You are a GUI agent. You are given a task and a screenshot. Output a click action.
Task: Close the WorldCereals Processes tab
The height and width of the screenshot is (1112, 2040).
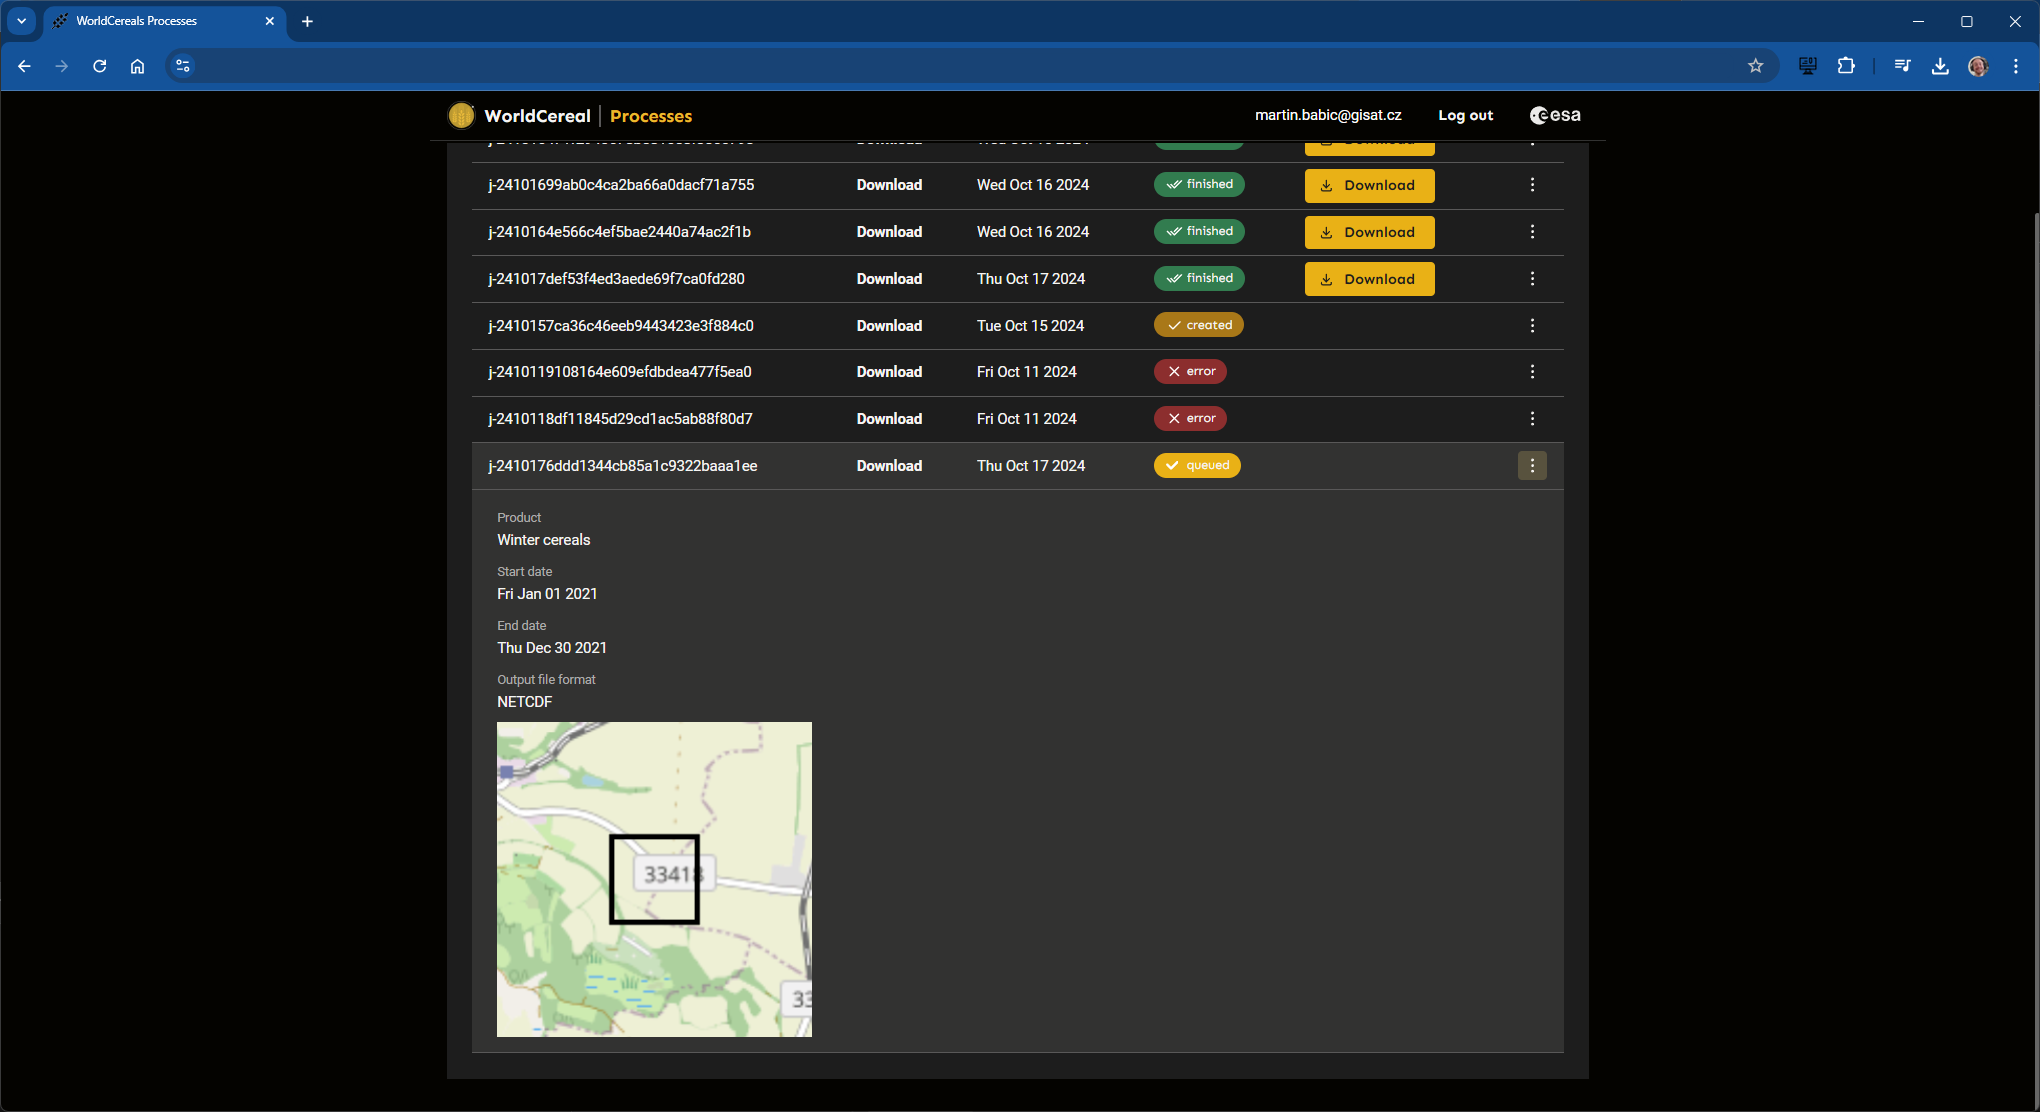coord(269,21)
